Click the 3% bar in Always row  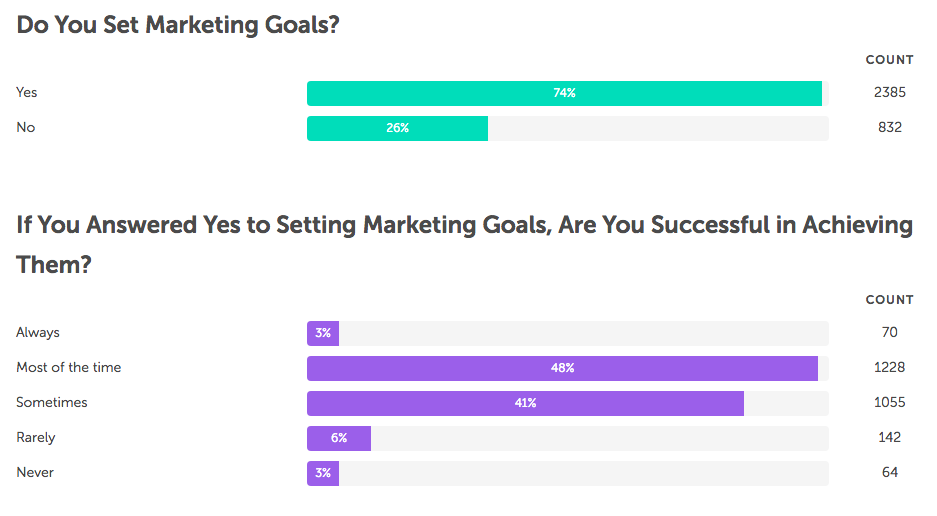pos(323,333)
